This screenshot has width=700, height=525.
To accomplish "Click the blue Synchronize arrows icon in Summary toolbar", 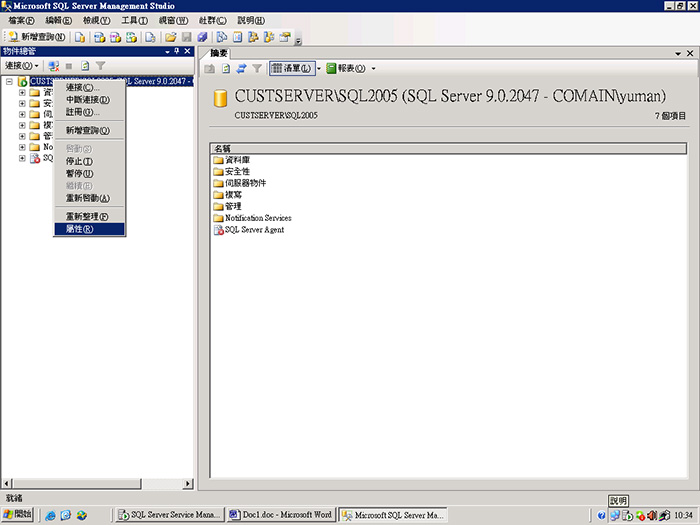I will [x=241, y=68].
